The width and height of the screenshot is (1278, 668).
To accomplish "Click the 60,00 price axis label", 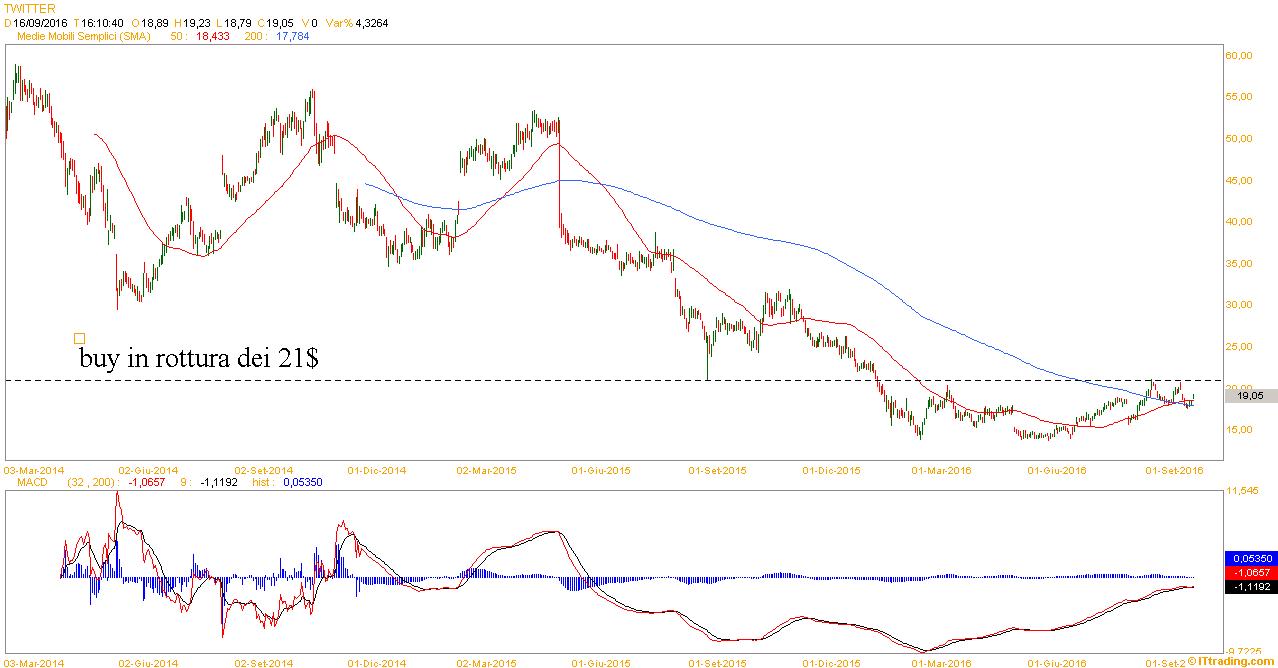I will (1239, 56).
